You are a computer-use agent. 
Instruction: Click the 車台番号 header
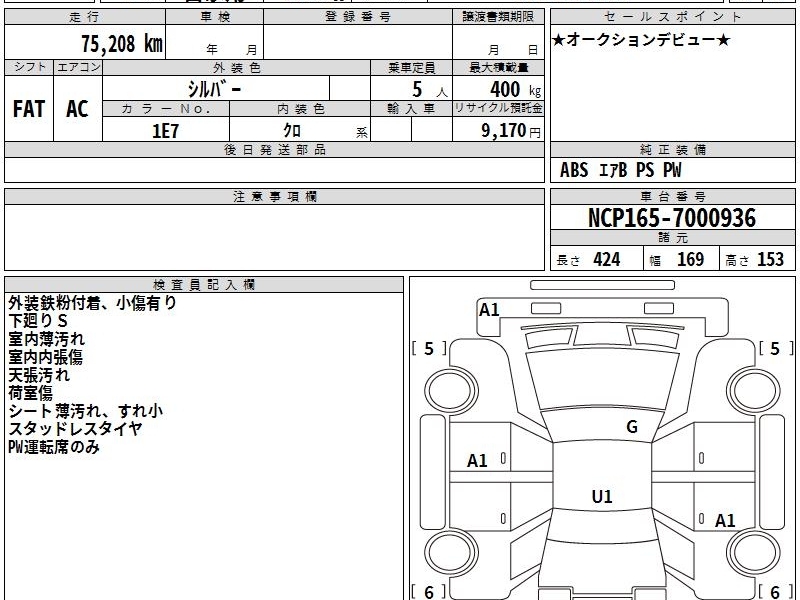[673, 197]
